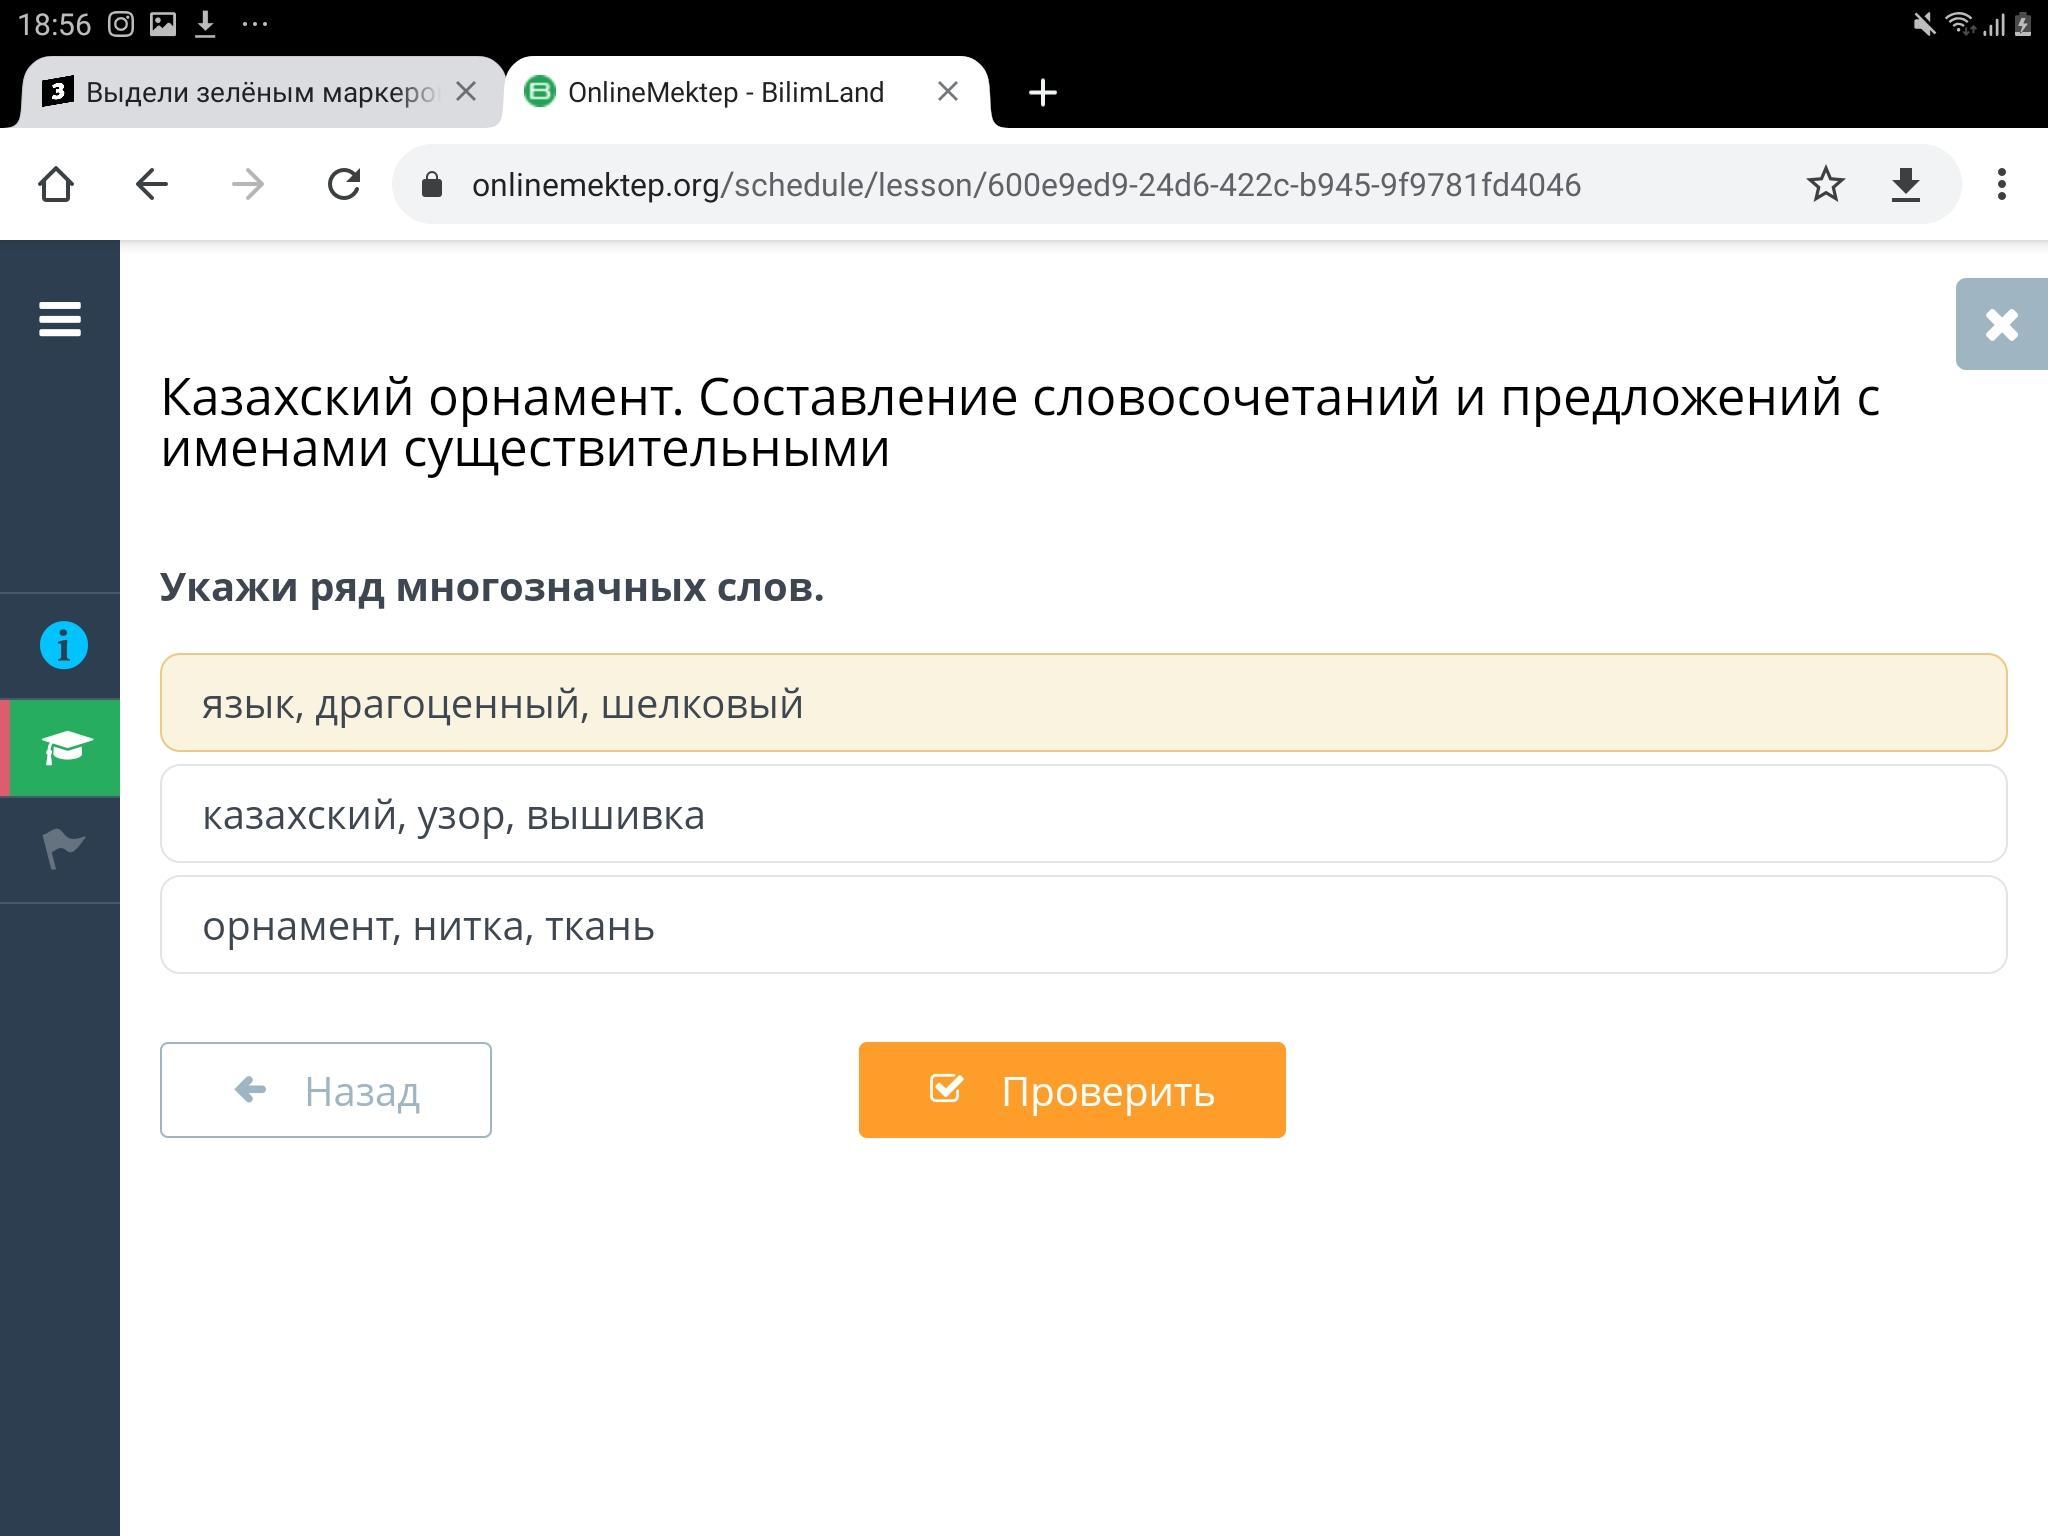
Task: Reload the current page
Action: [x=343, y=184]
